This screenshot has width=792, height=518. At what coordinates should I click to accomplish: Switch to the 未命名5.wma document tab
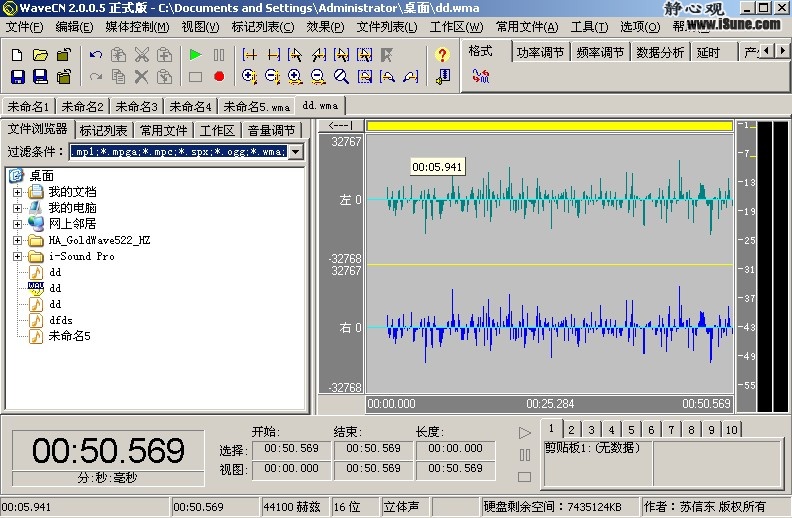tap(257, 107)
